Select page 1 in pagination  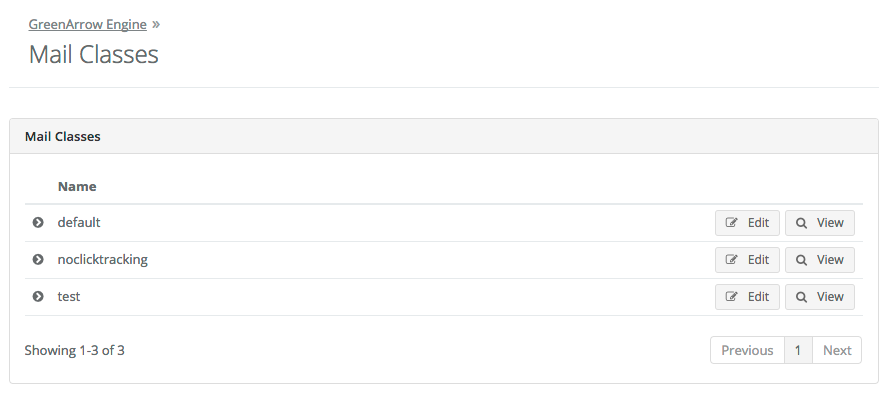(798, 350)
